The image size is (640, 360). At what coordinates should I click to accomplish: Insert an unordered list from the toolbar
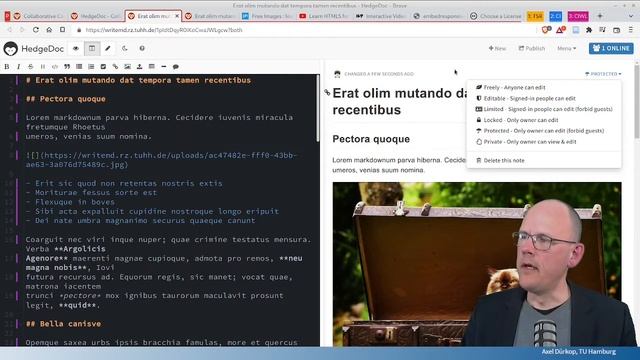(79, 67)
